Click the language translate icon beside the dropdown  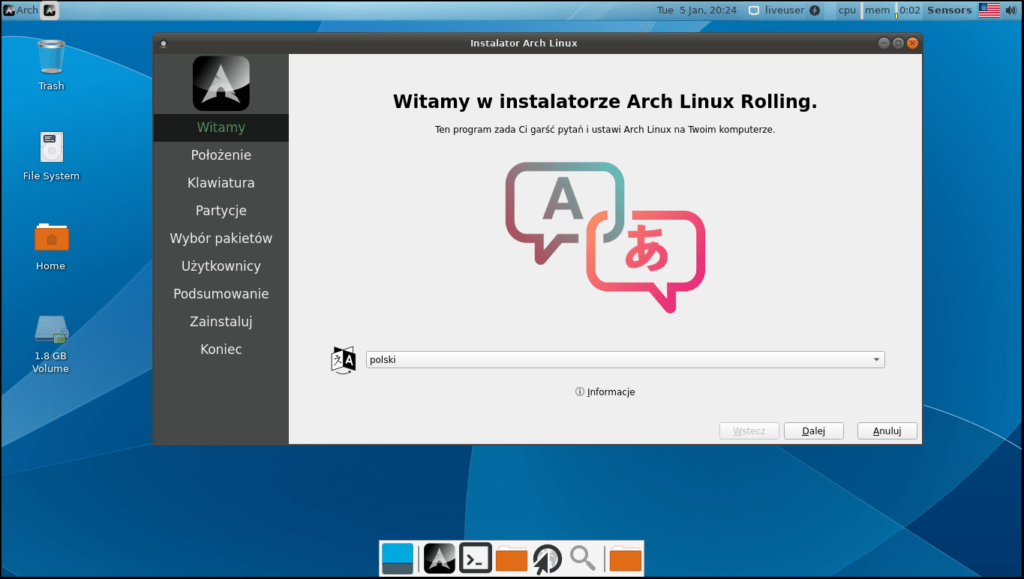click(343, 360)
